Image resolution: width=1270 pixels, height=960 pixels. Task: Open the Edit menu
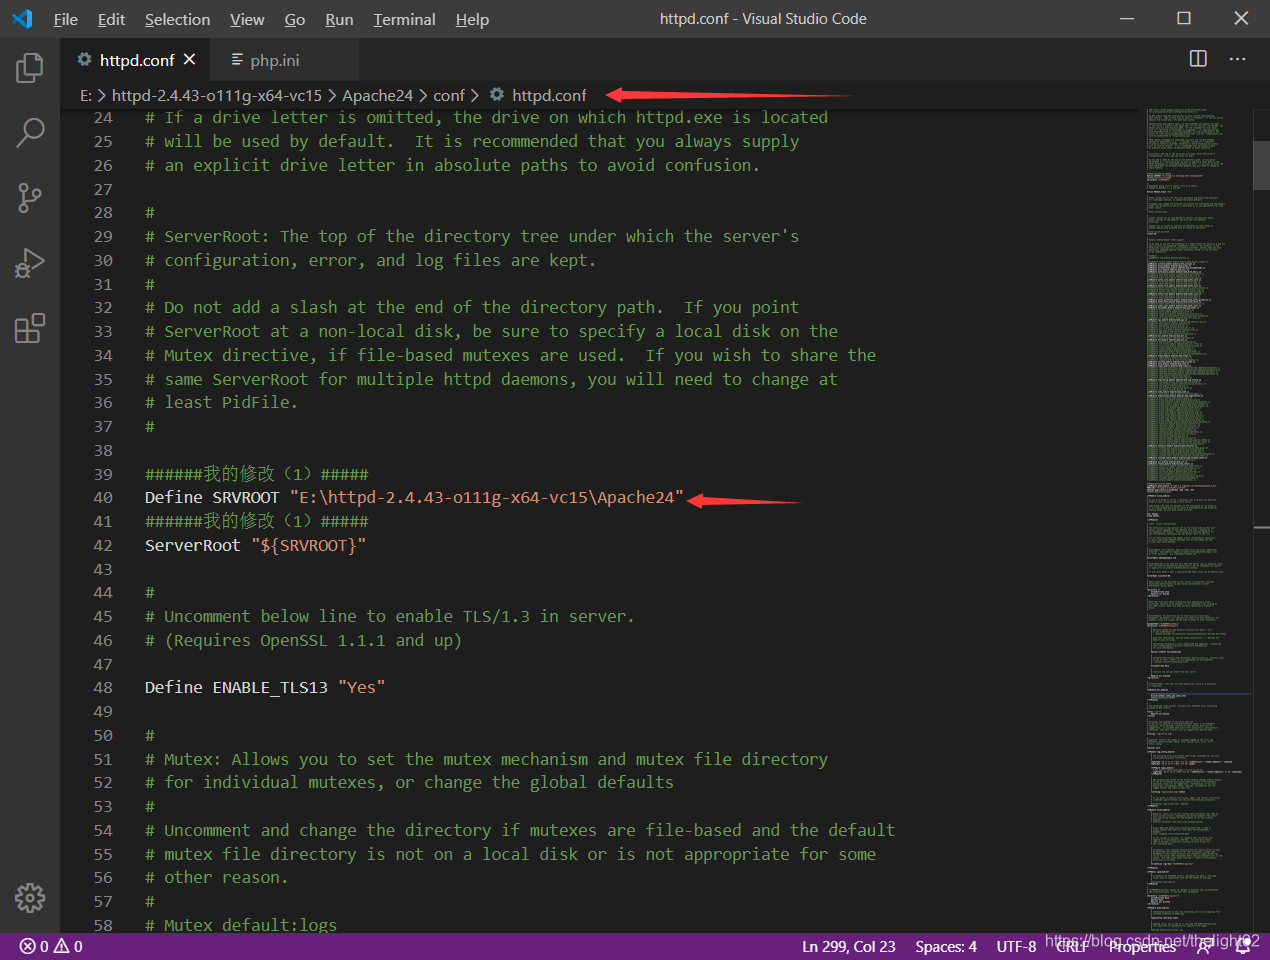point(111,19)
